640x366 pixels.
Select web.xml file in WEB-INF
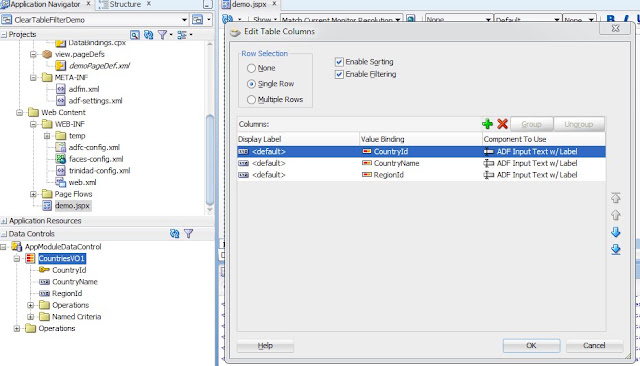pyautogui.click(x=82, y=182)
